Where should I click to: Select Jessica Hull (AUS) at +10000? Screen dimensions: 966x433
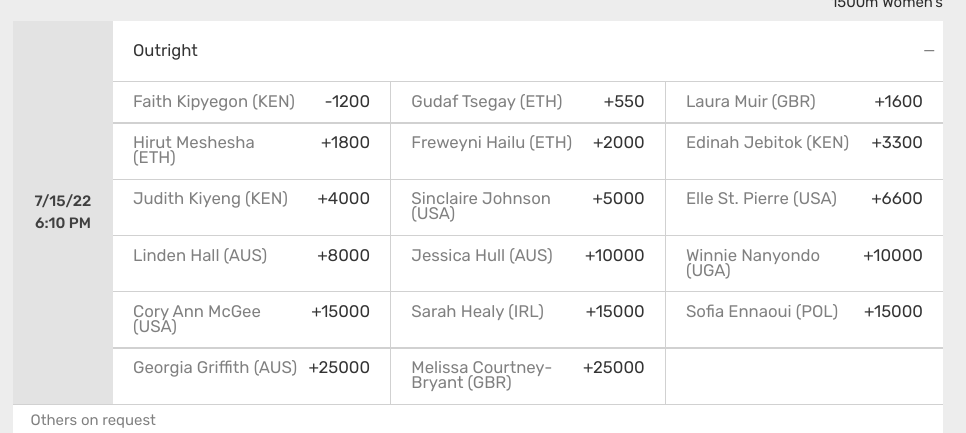528,264
